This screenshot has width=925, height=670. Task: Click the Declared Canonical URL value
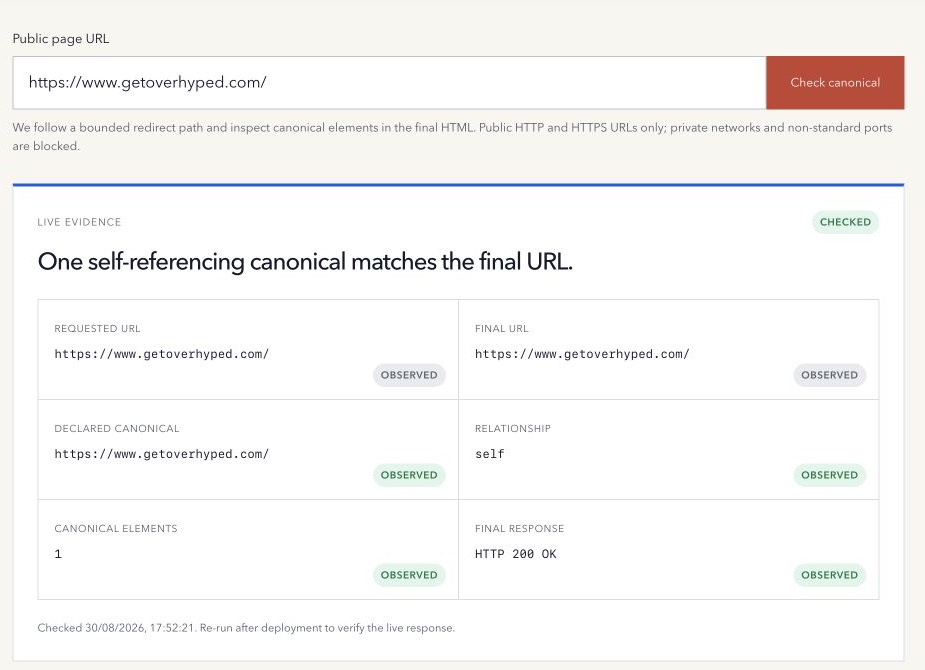(x=162, y=454)
